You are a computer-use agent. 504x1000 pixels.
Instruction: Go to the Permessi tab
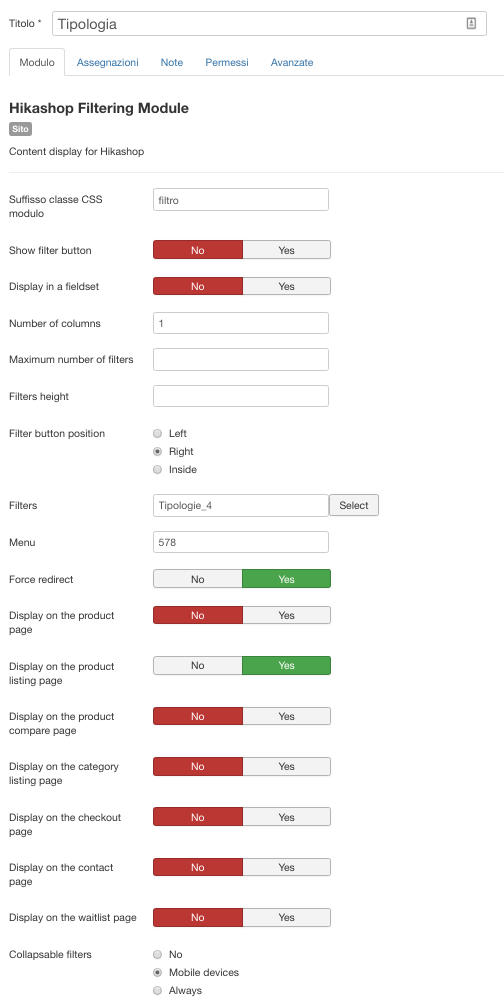(x=226, y=62)
